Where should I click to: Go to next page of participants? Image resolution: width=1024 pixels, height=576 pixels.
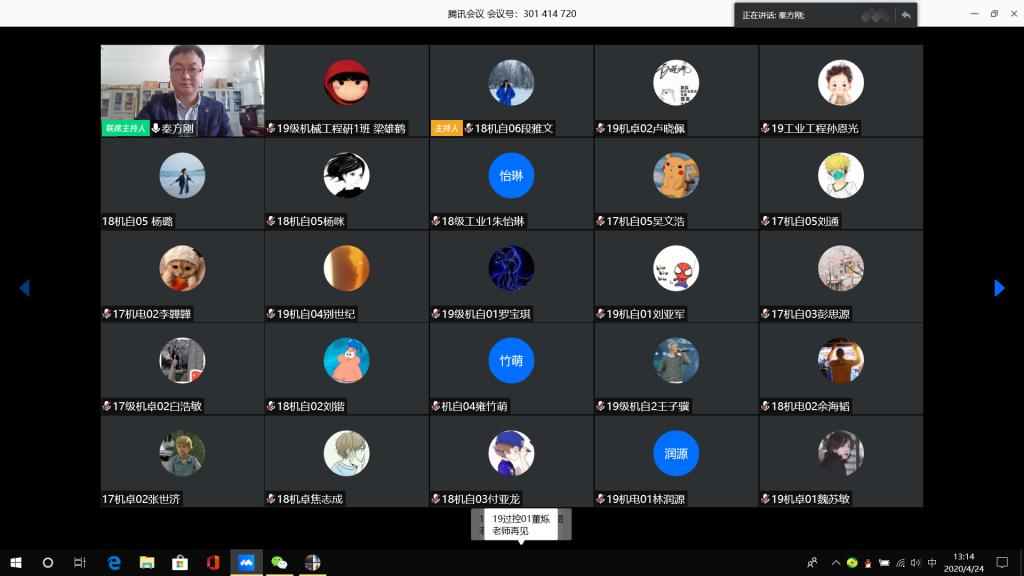[x=998, y=288]
